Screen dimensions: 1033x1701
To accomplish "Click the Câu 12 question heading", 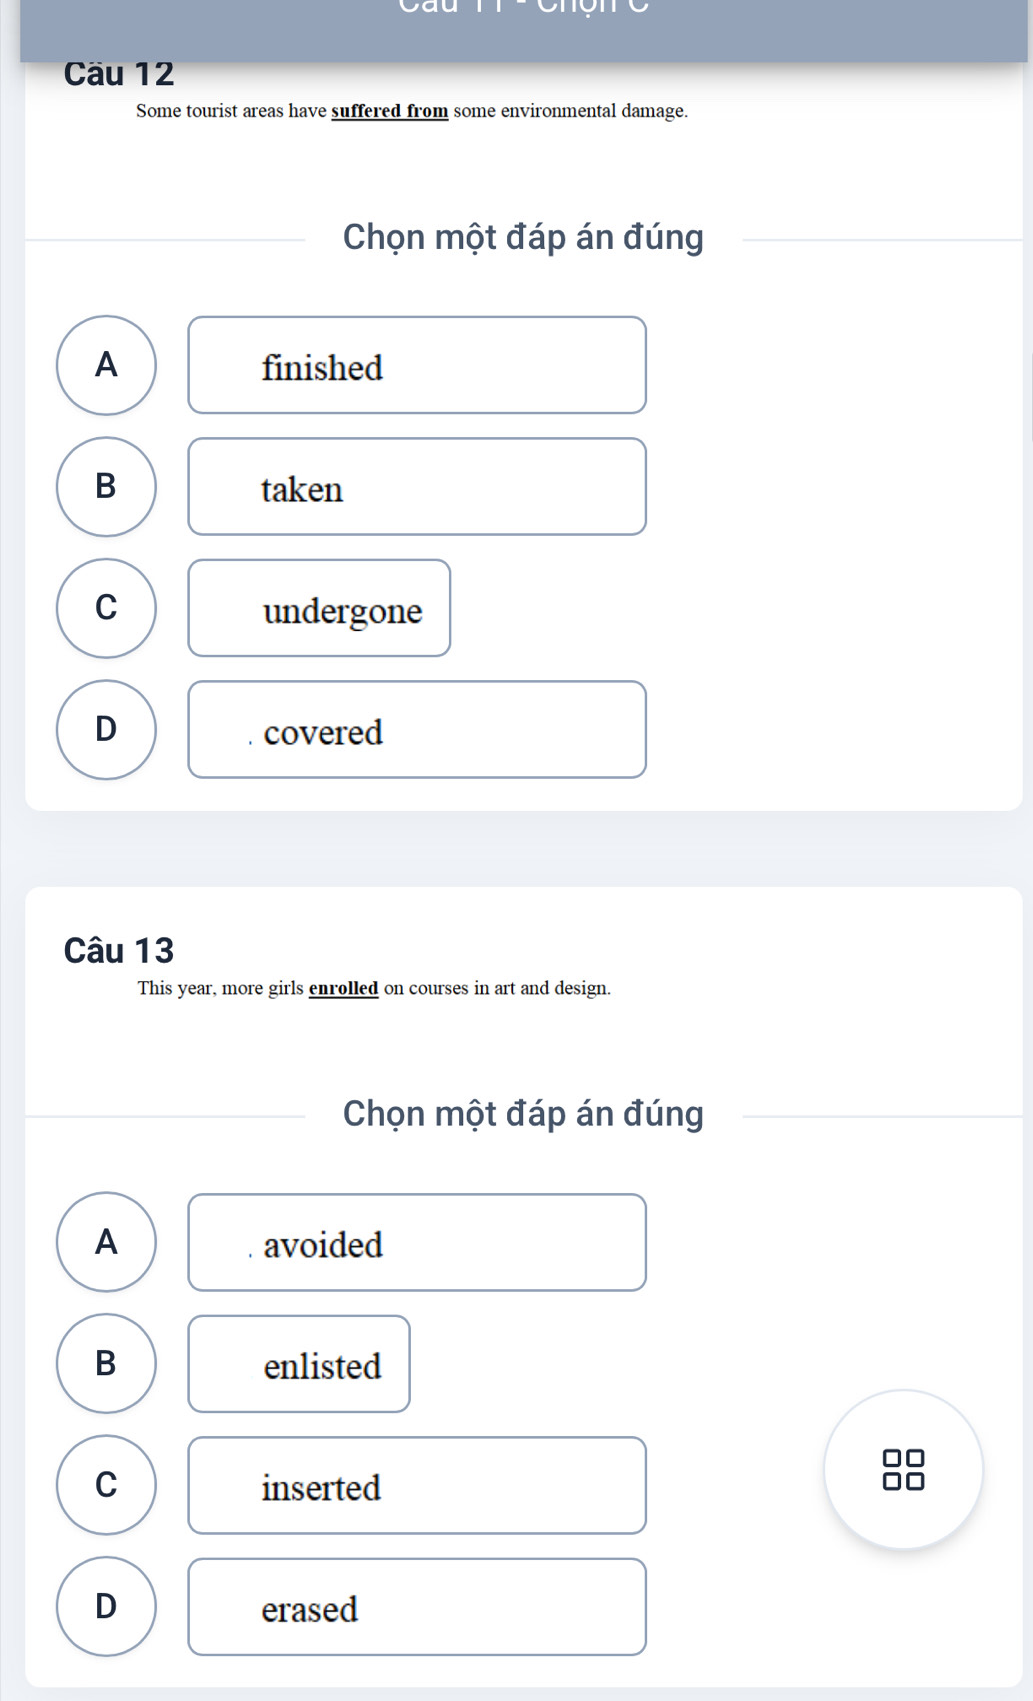I will [x=119, y=74].
